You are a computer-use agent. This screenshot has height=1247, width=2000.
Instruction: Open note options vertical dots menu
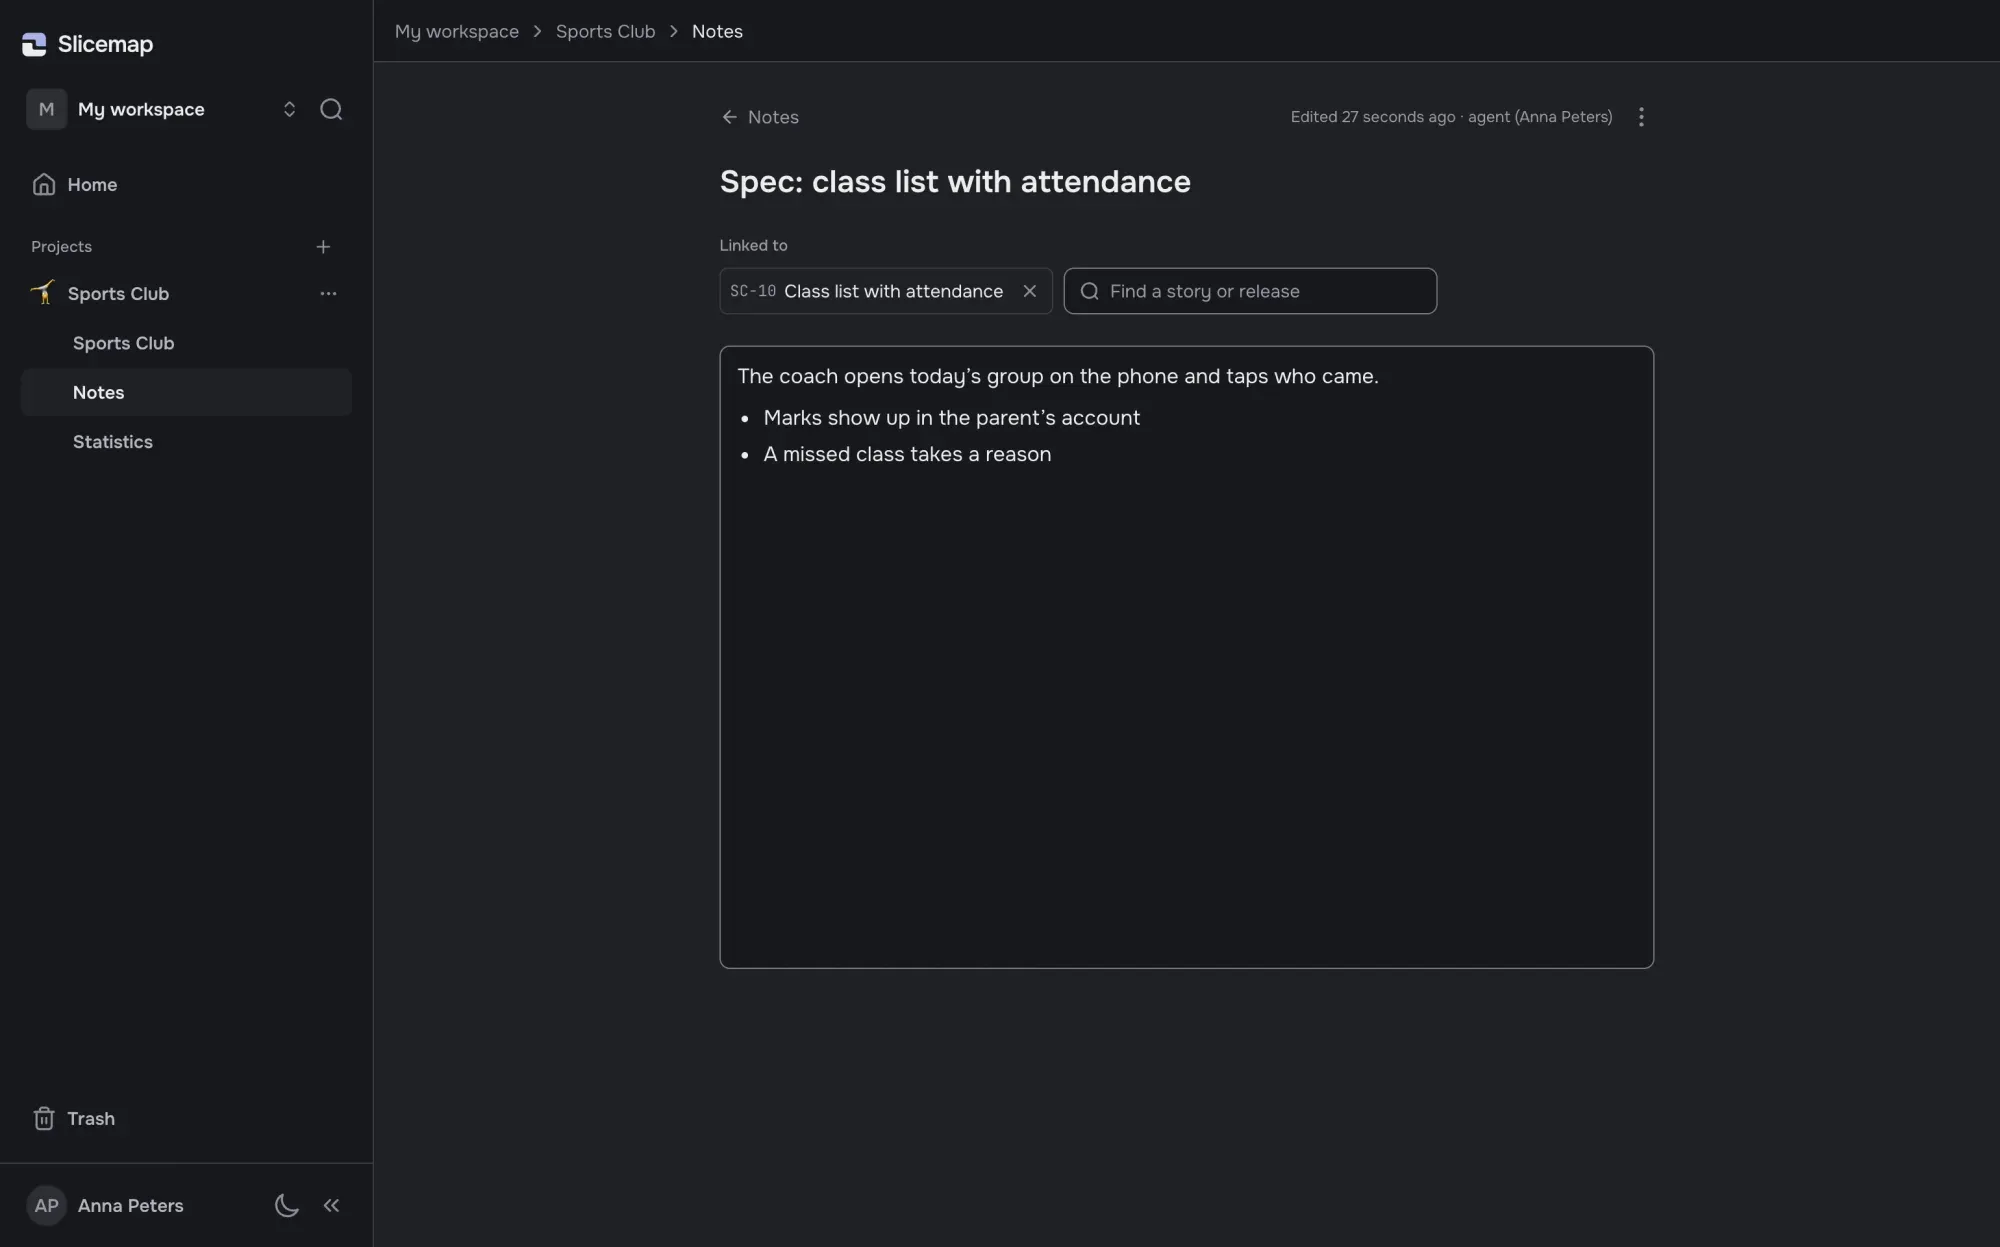pos(1641,117)
